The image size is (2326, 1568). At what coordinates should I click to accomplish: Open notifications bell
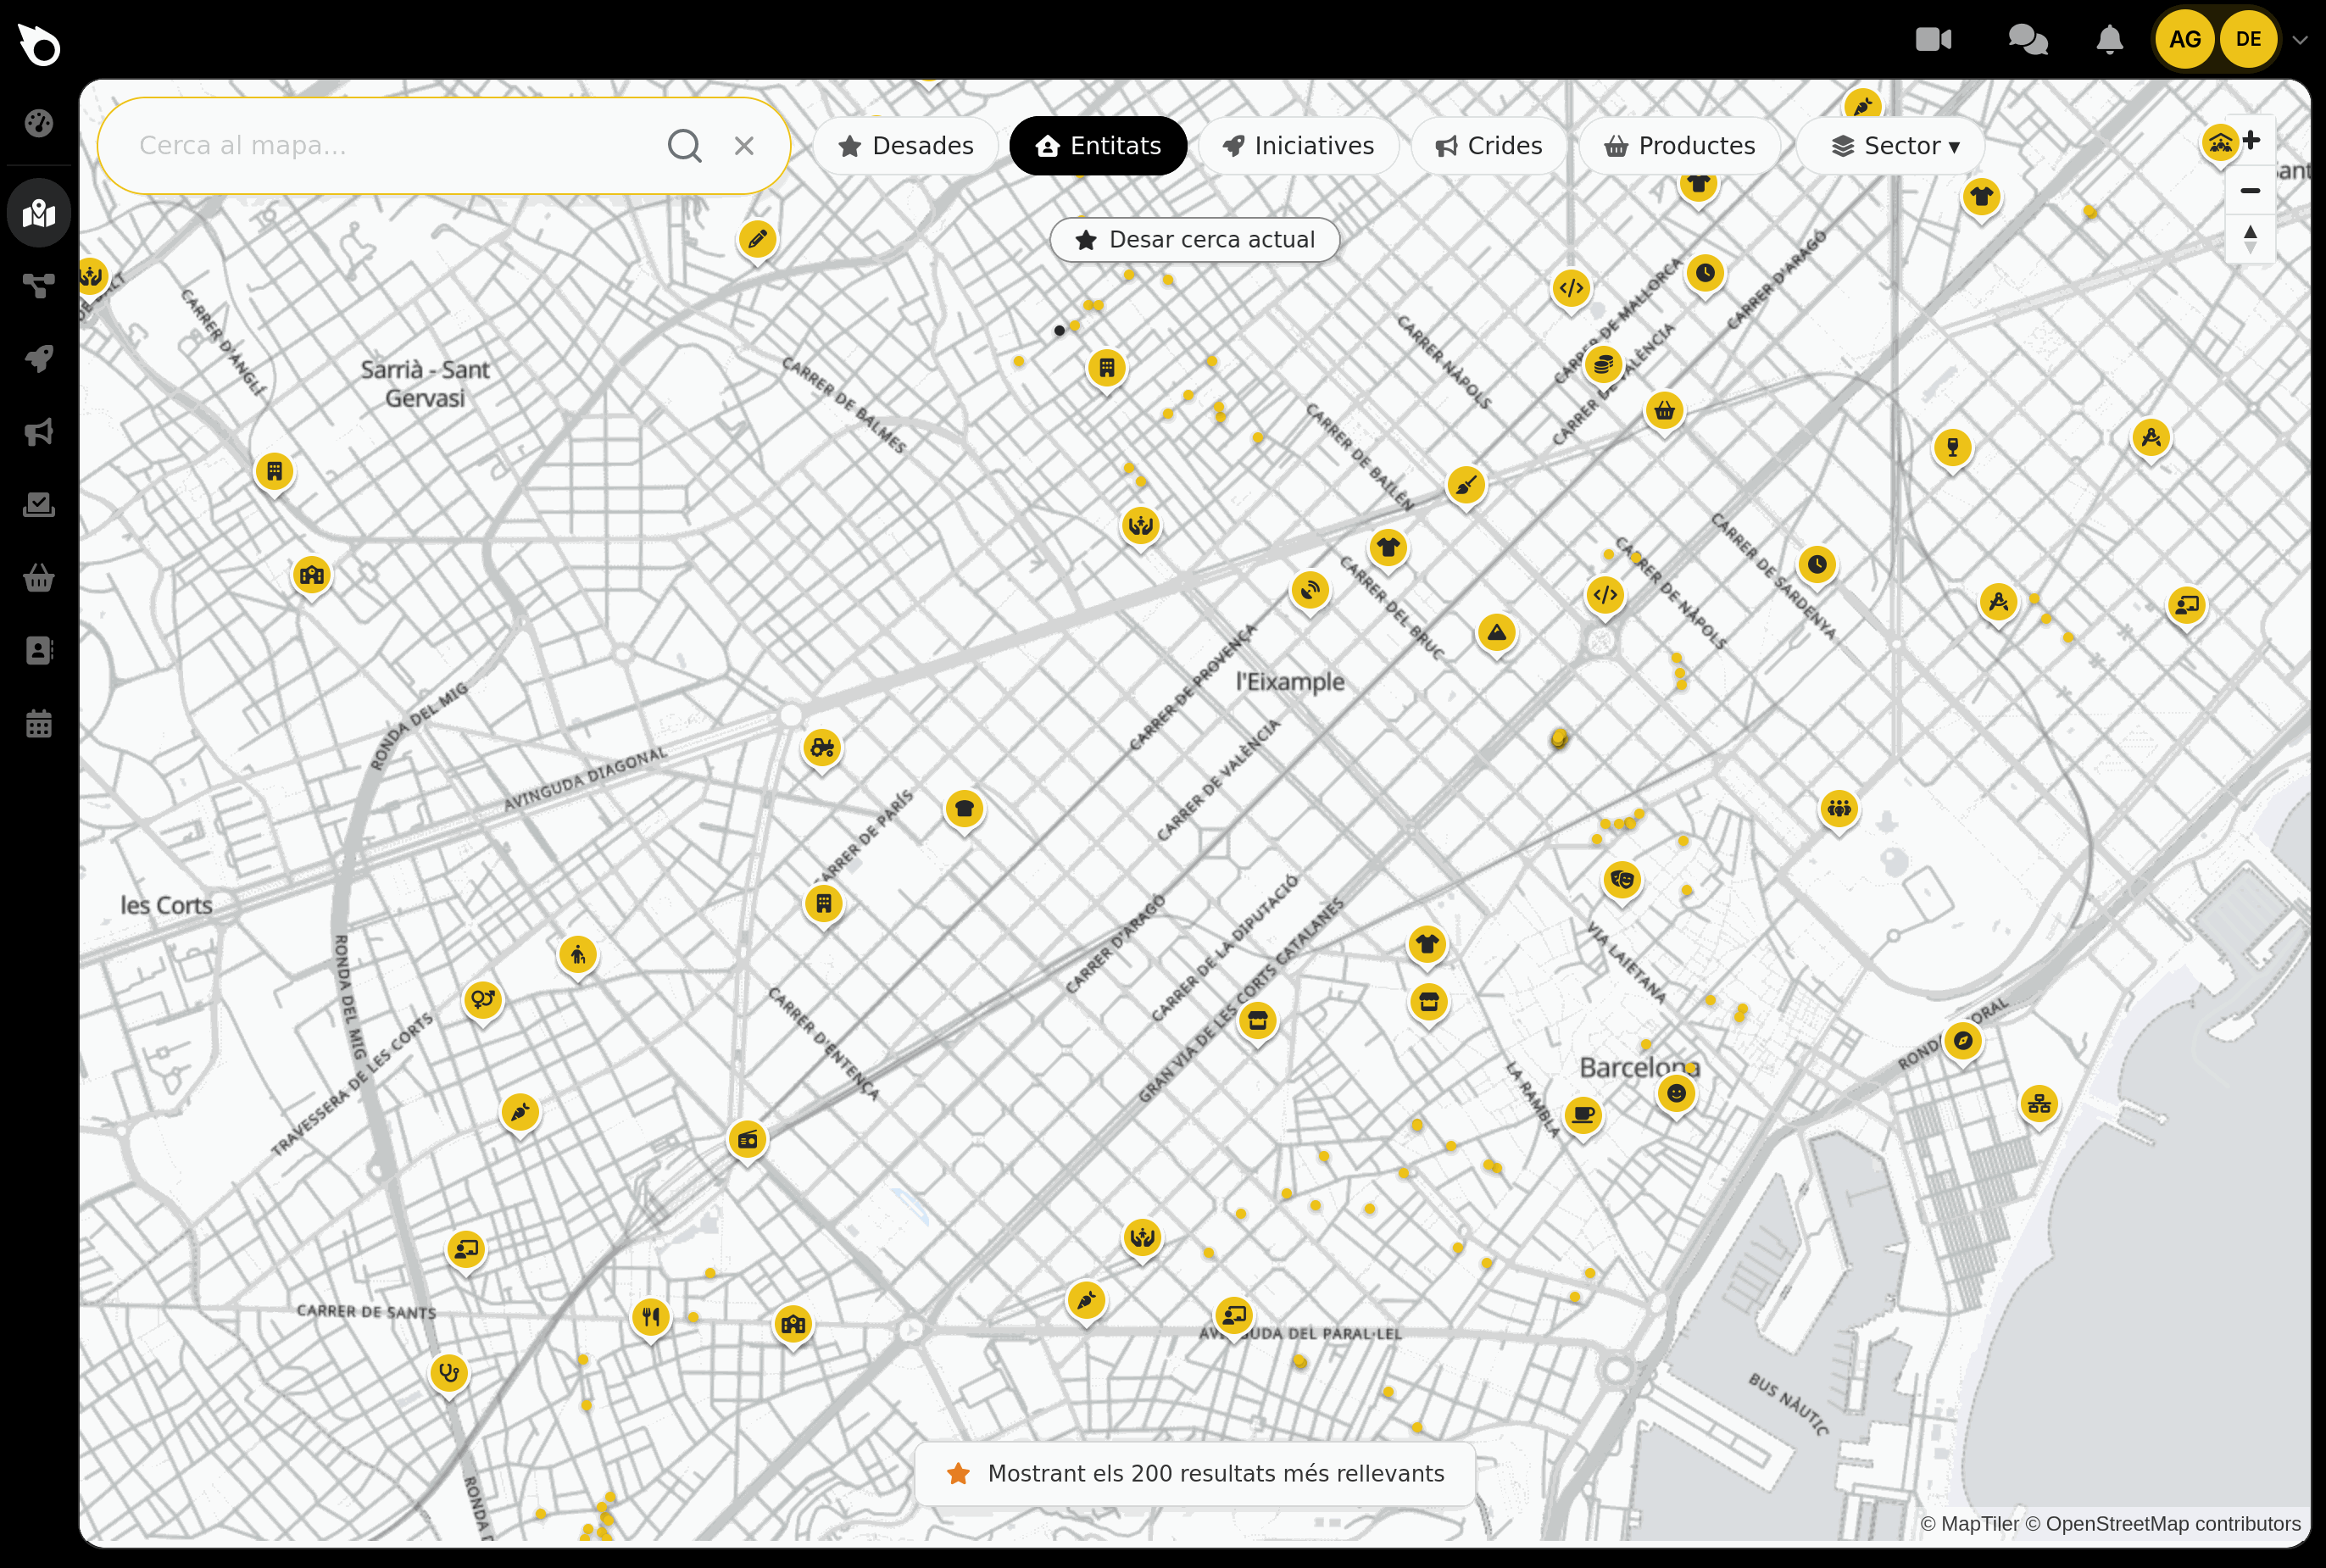point(2109,39)
